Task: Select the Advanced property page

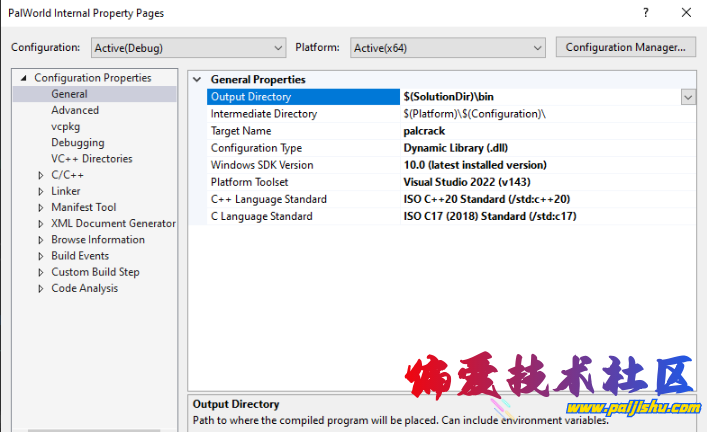Action: (75, 110)
